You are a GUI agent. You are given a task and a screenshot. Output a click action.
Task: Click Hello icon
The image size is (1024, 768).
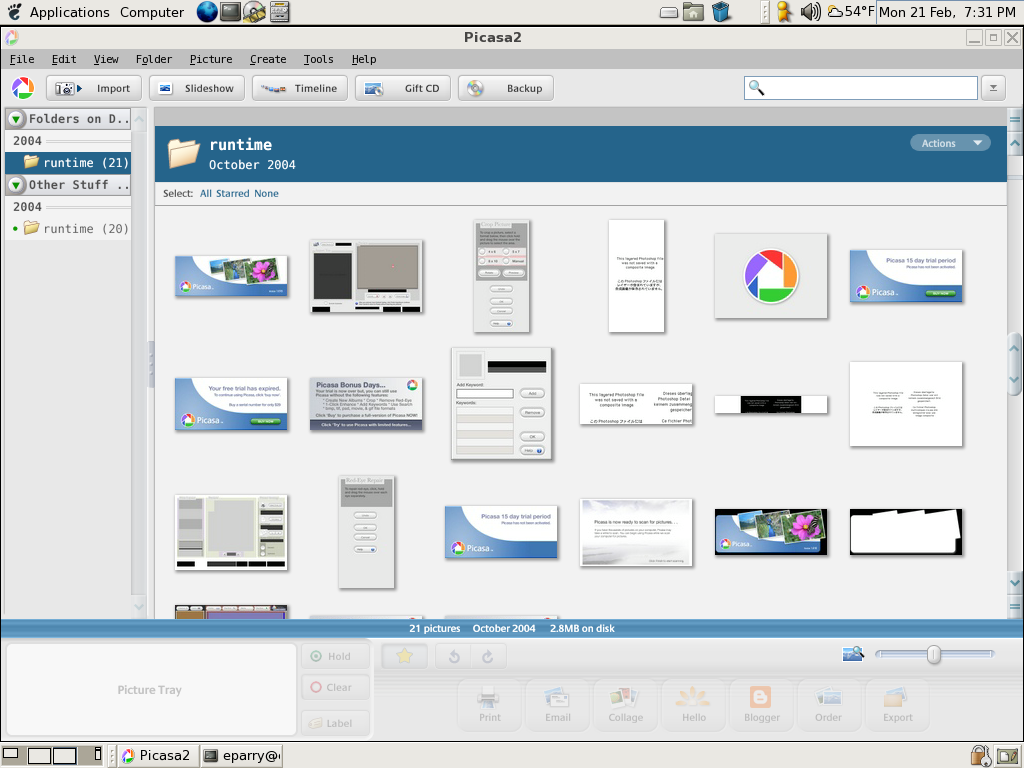pos(694,704)
